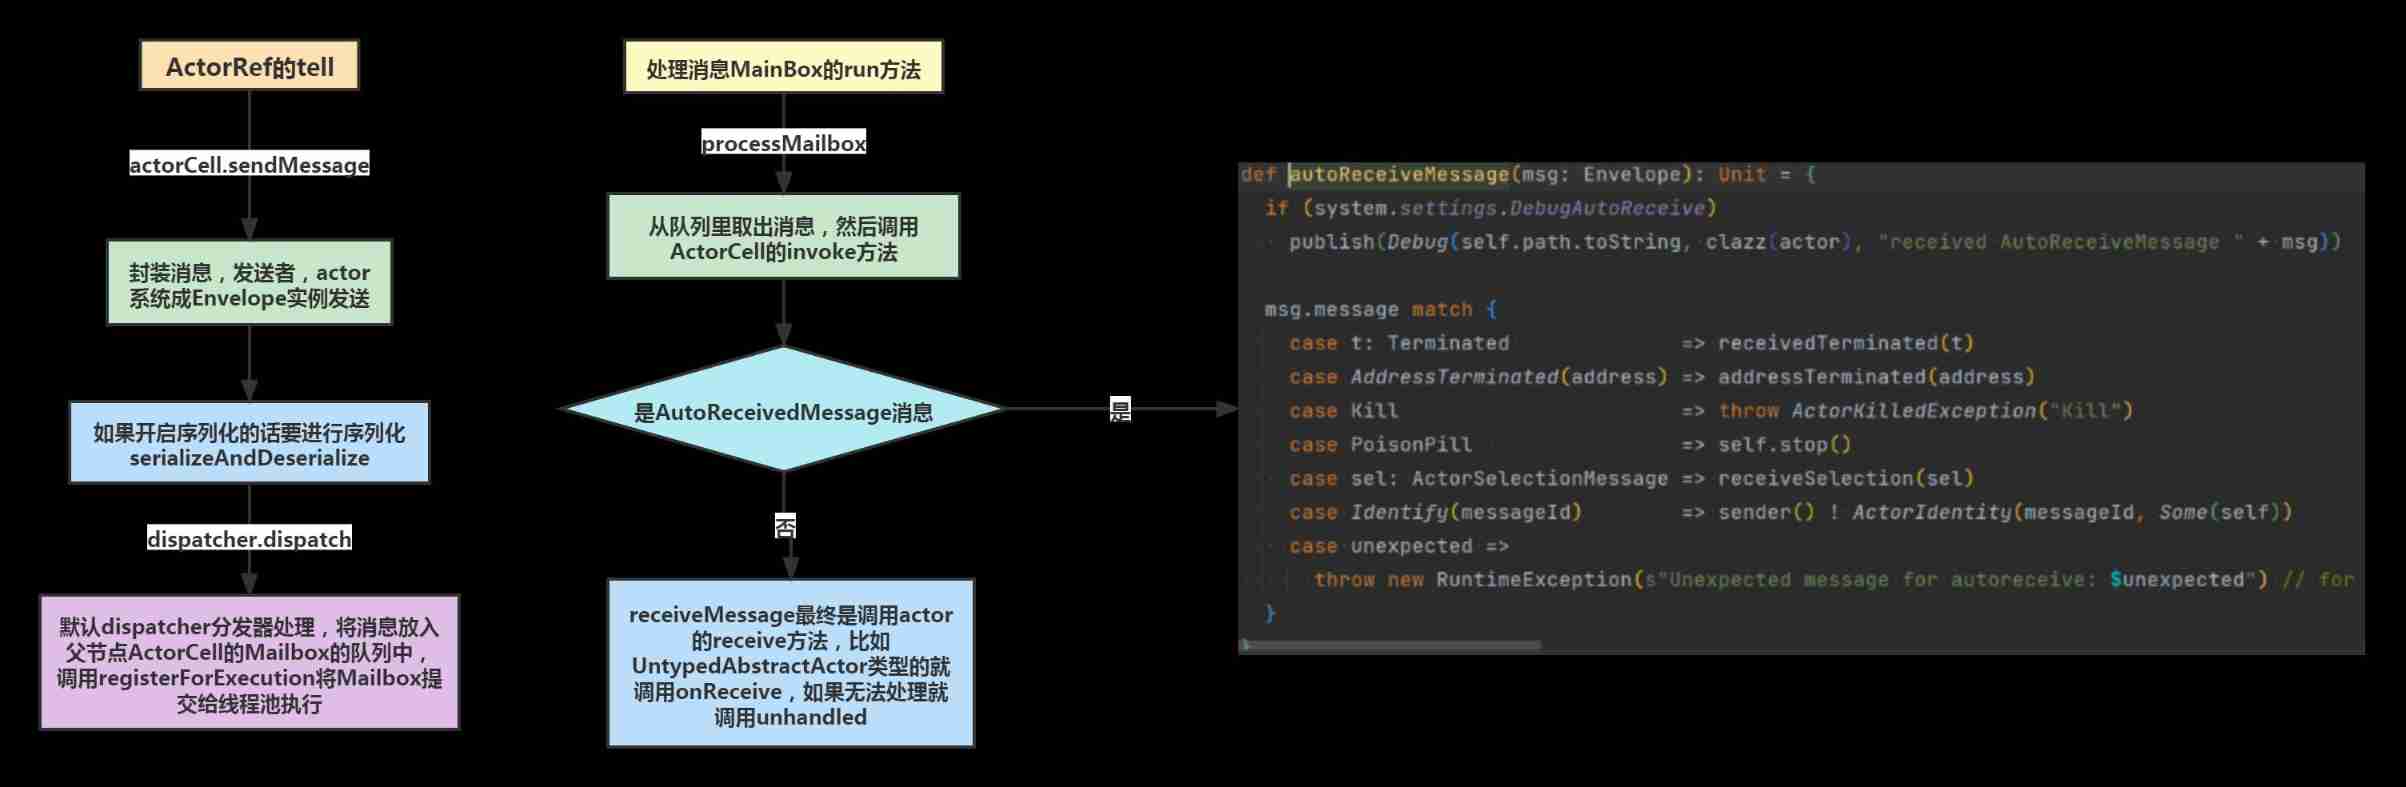Click the 'system.settings.DebugAutoReceive' condition line
Image resolution: width=2406 pixels, height=787 pixels.
point(1490,208)
